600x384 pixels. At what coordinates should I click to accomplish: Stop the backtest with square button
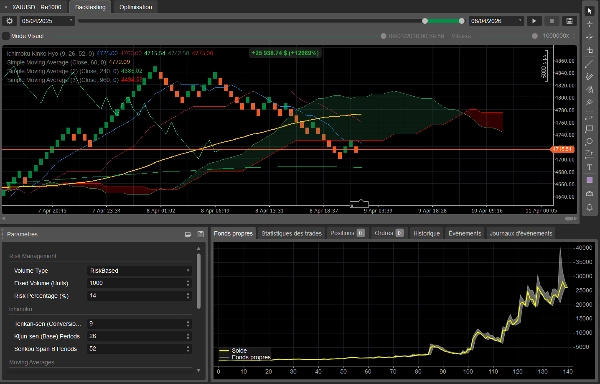point(551,21)
